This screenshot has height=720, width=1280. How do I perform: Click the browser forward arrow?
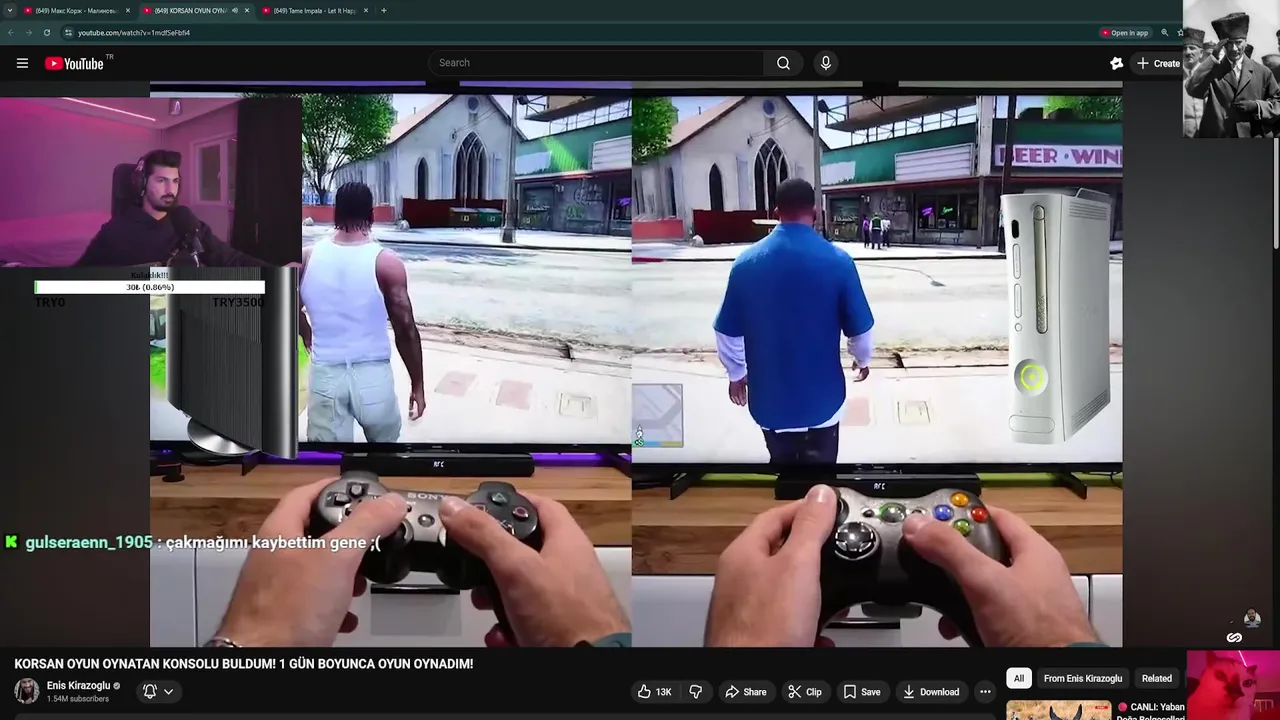tap(28, 33)
